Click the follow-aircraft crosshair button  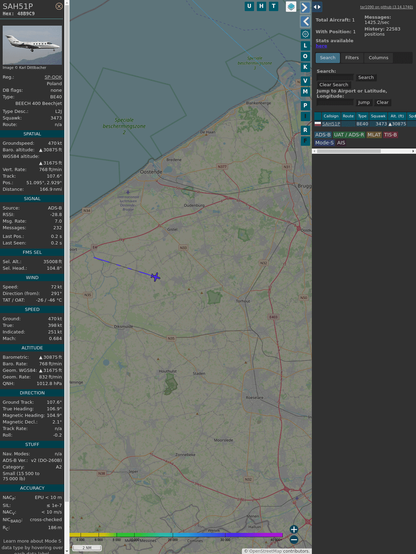pos(305,34)
